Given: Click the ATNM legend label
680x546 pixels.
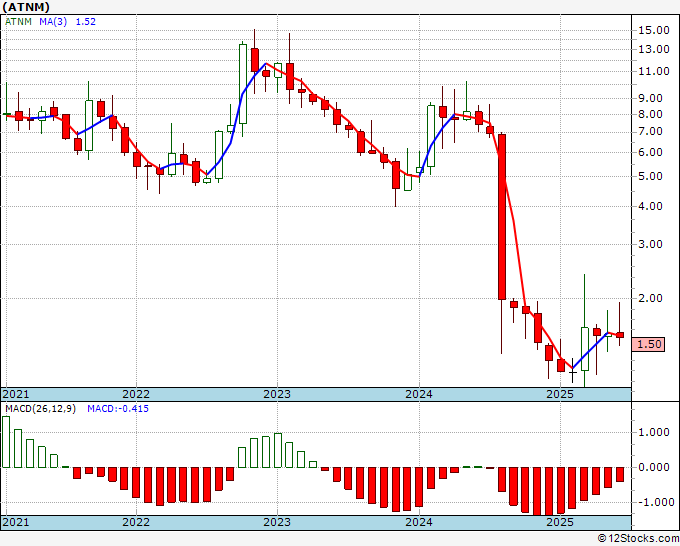Looking at the screenshot, I should pyautogui.click(x=18, y=22).
